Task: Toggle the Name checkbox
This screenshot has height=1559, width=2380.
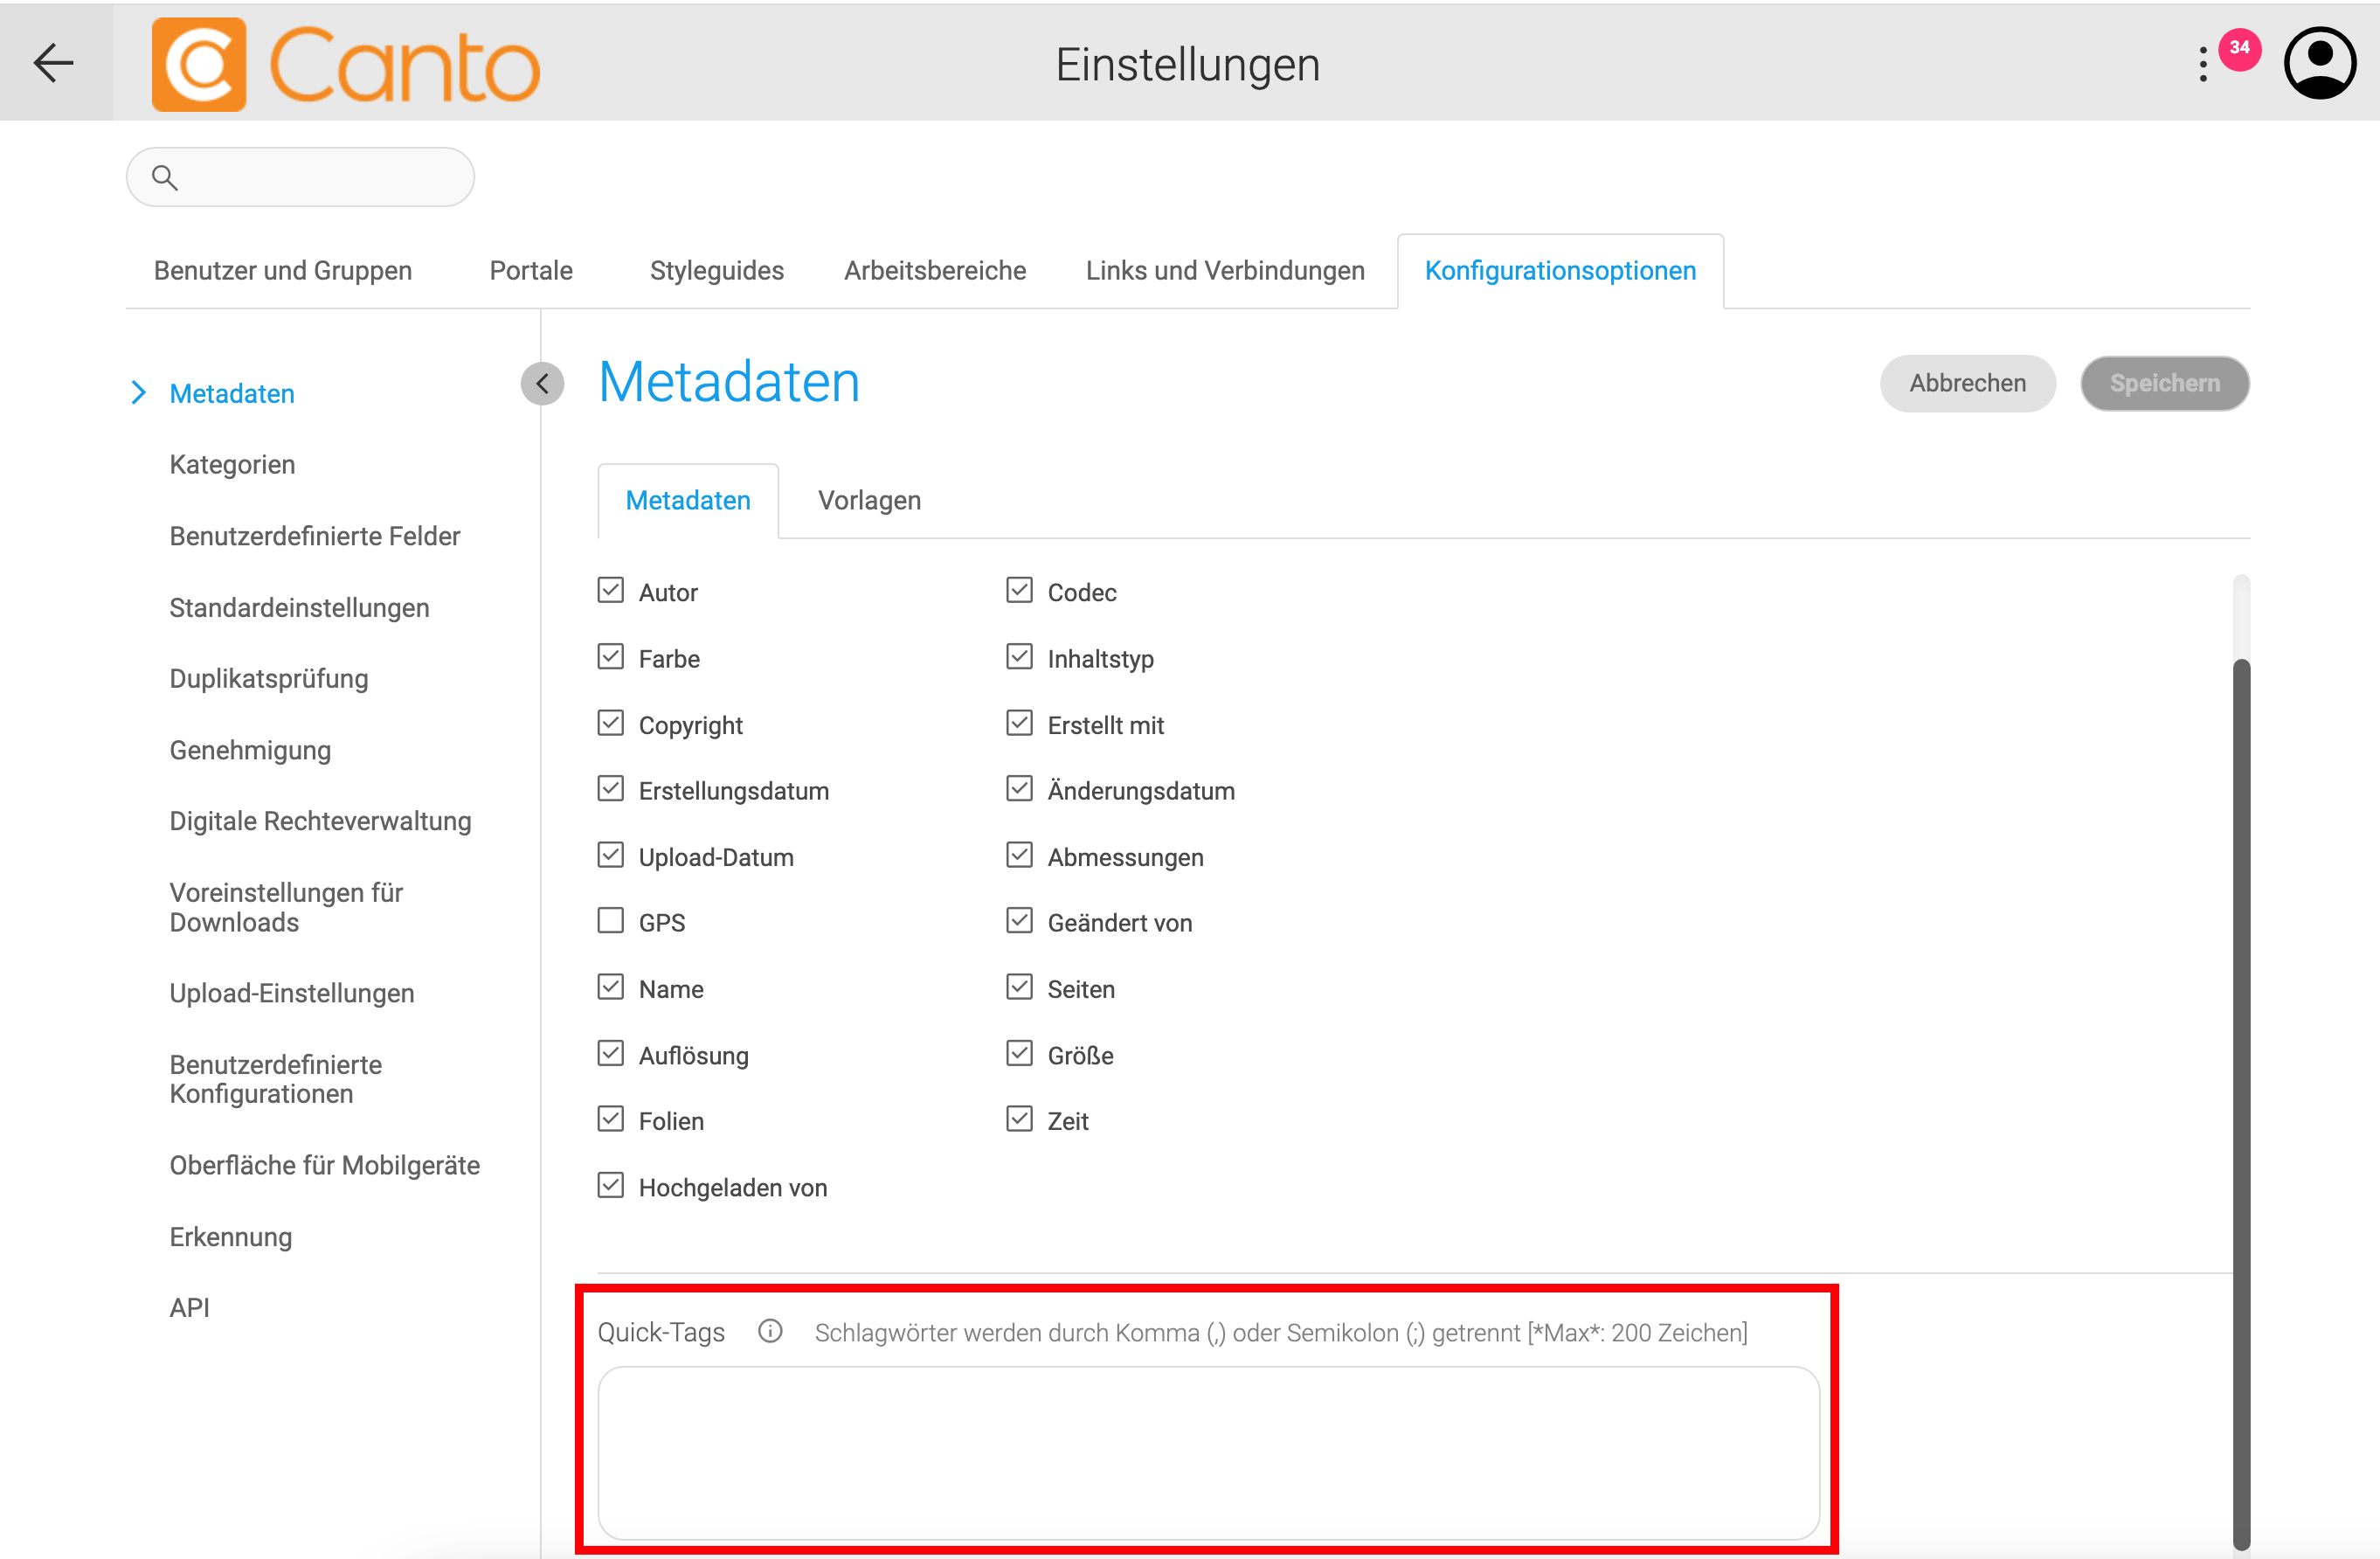Action: [x=610, y=987]
